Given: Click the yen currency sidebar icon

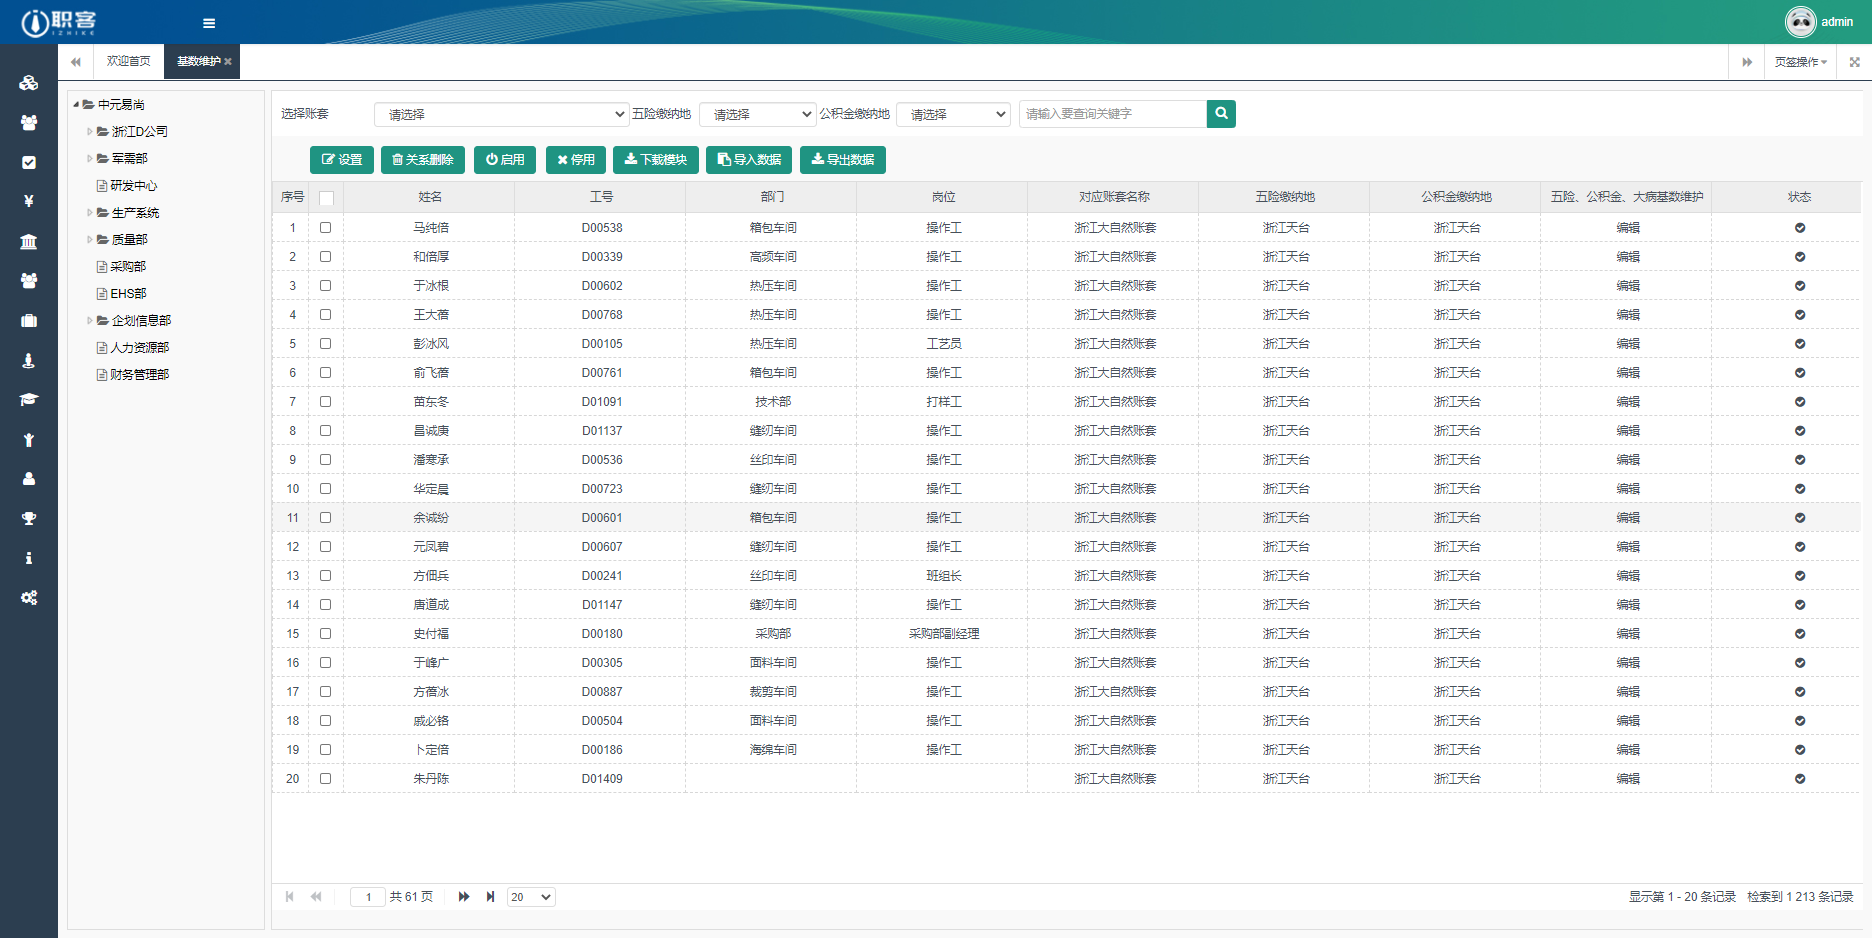Looking at the screenshot, I should click(29, 201).
